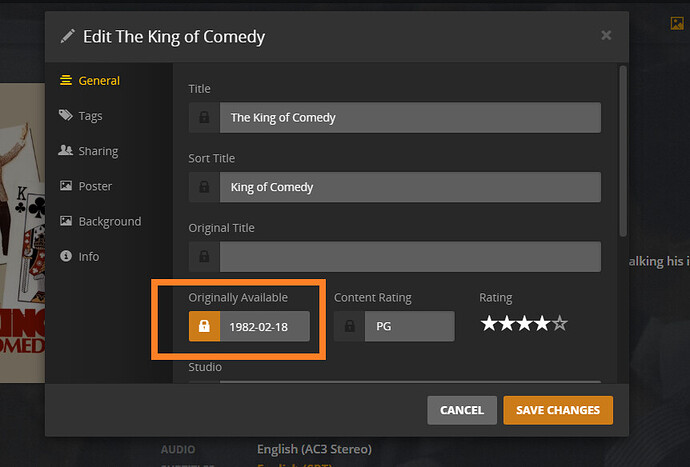690x467 pixels.
Task: Toggle the Original Title lock
Action: click(204, 257)
